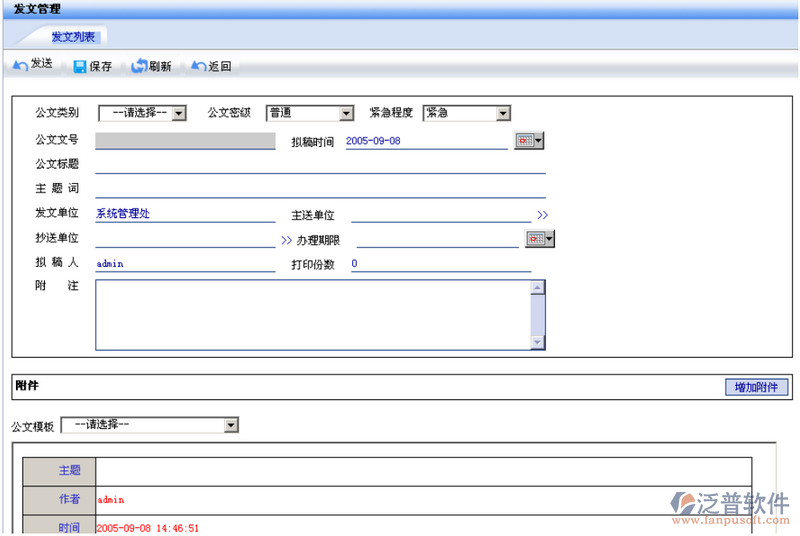This screenshot has width=800, height=536.
Task: Click the 增加附件 button
Action: pos(755,387)
